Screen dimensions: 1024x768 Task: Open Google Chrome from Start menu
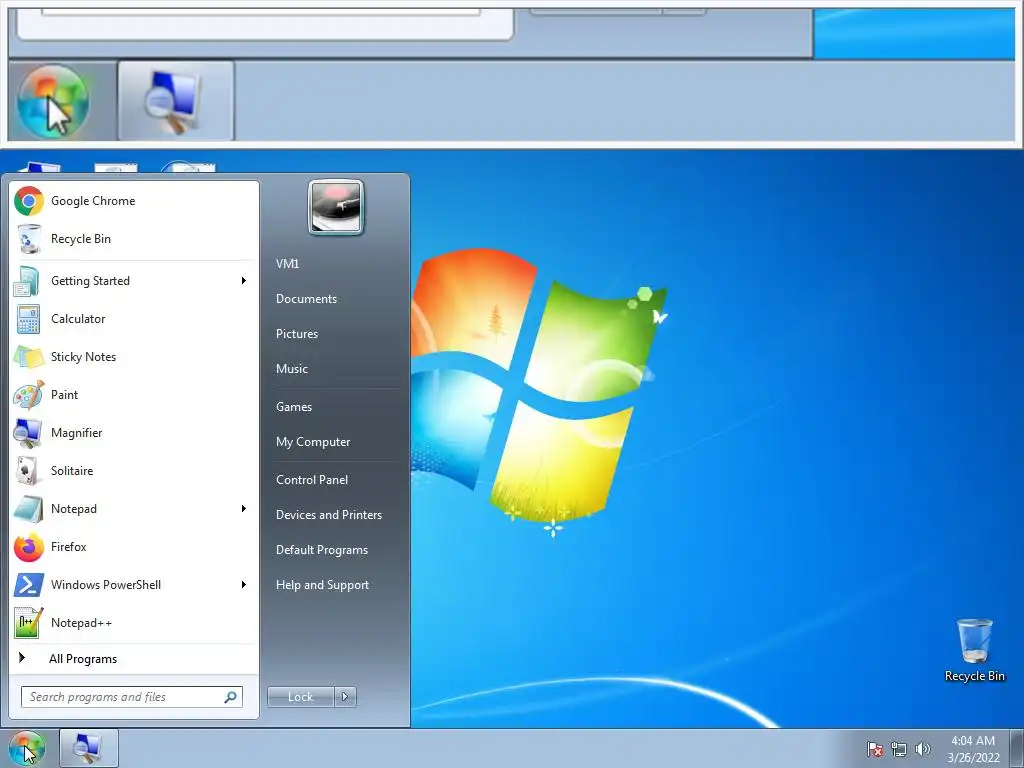[135, 201]
